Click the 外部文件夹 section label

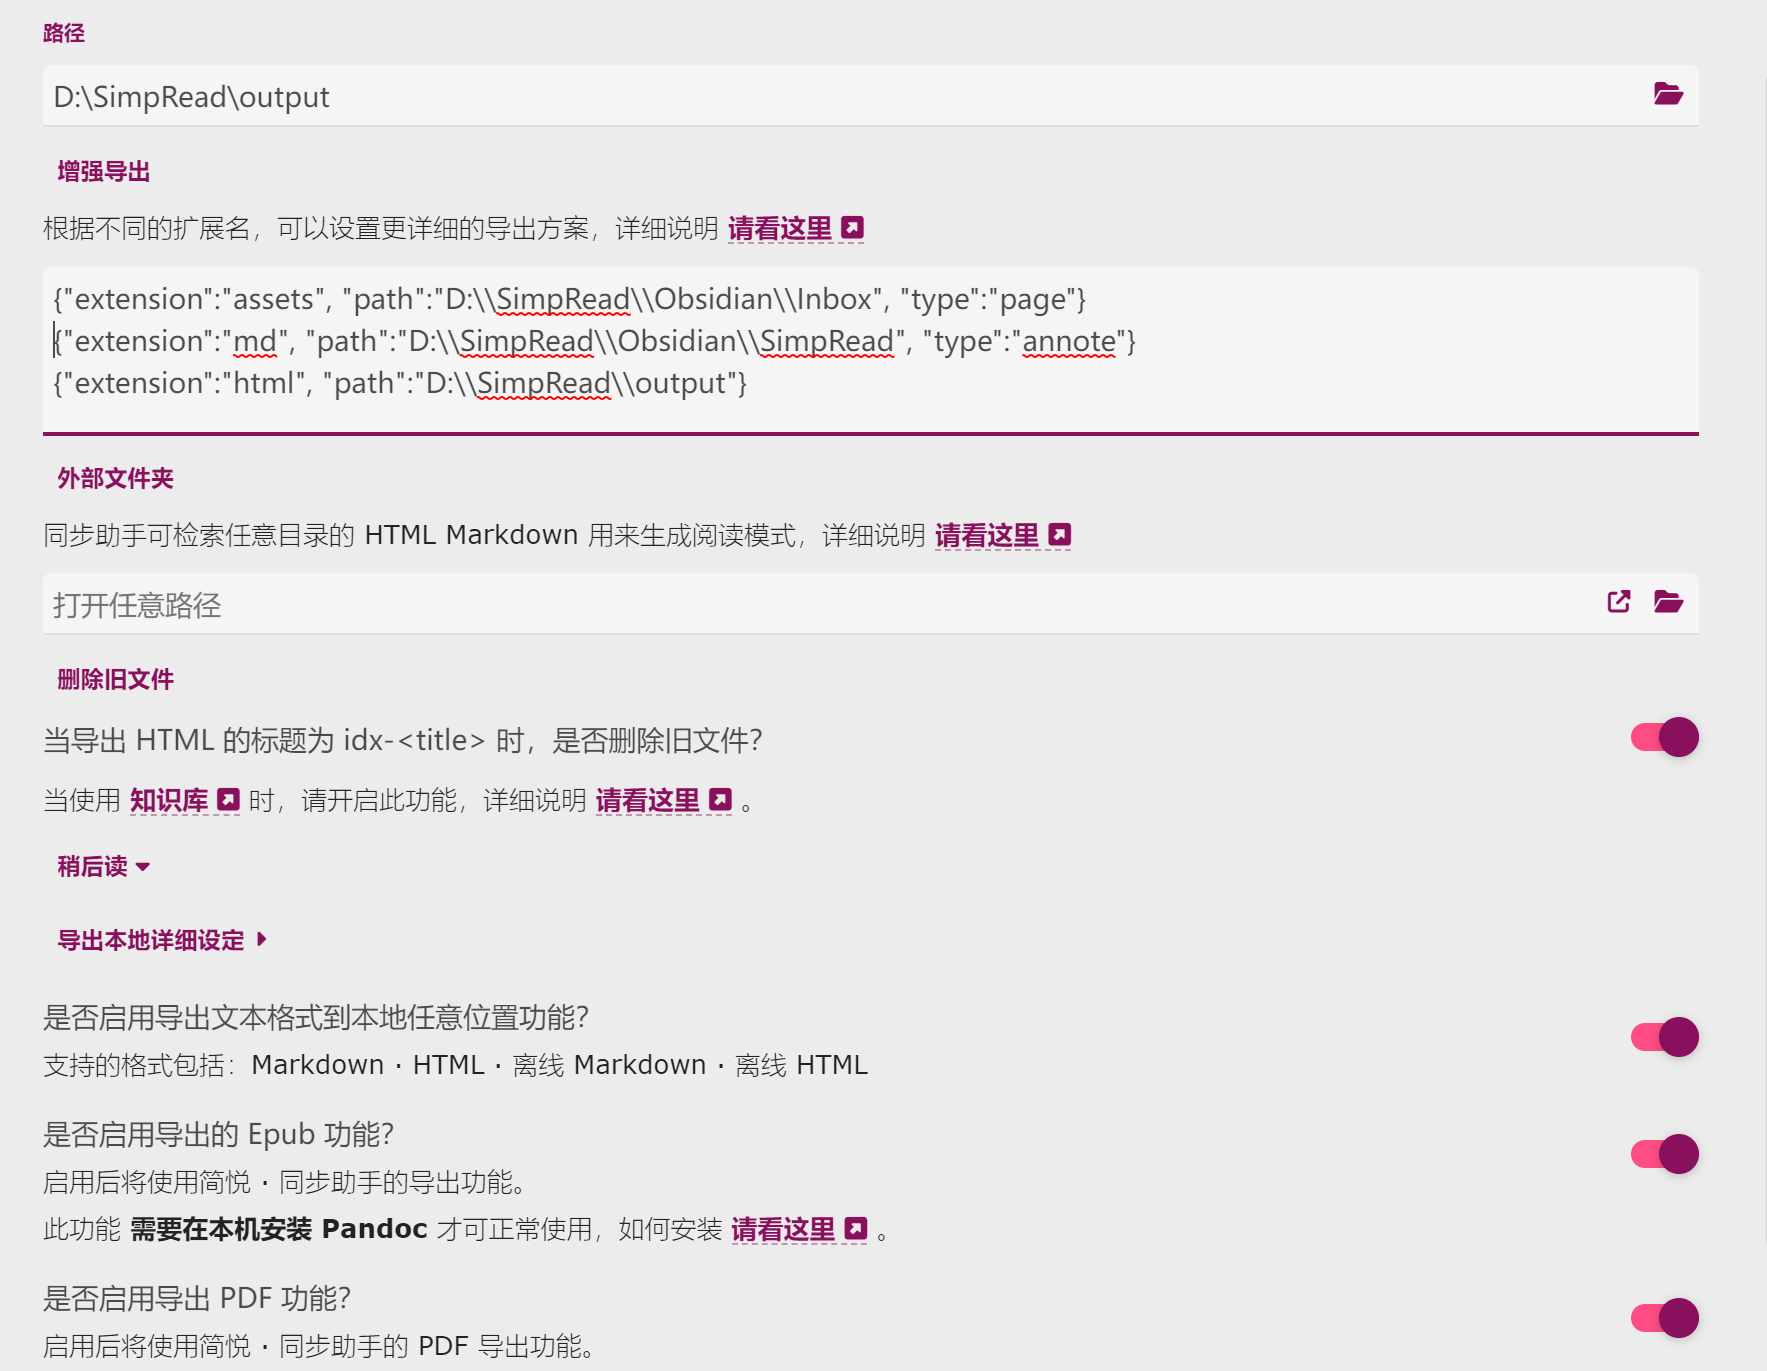tap(115, 478)
